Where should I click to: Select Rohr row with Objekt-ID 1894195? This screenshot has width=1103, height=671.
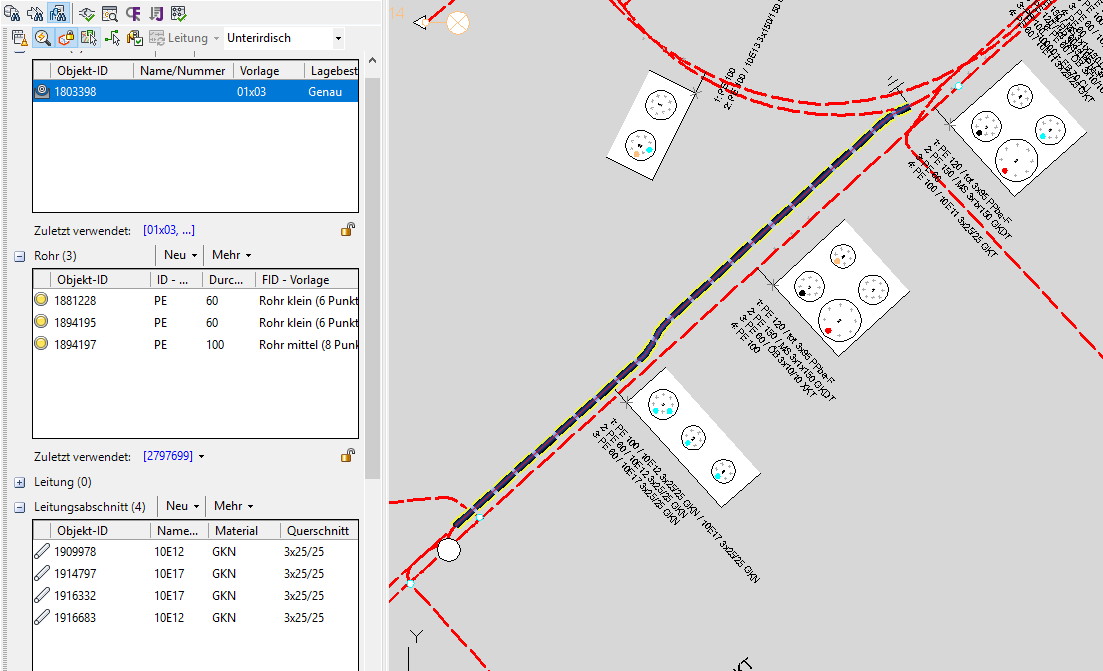coord(196,322)
